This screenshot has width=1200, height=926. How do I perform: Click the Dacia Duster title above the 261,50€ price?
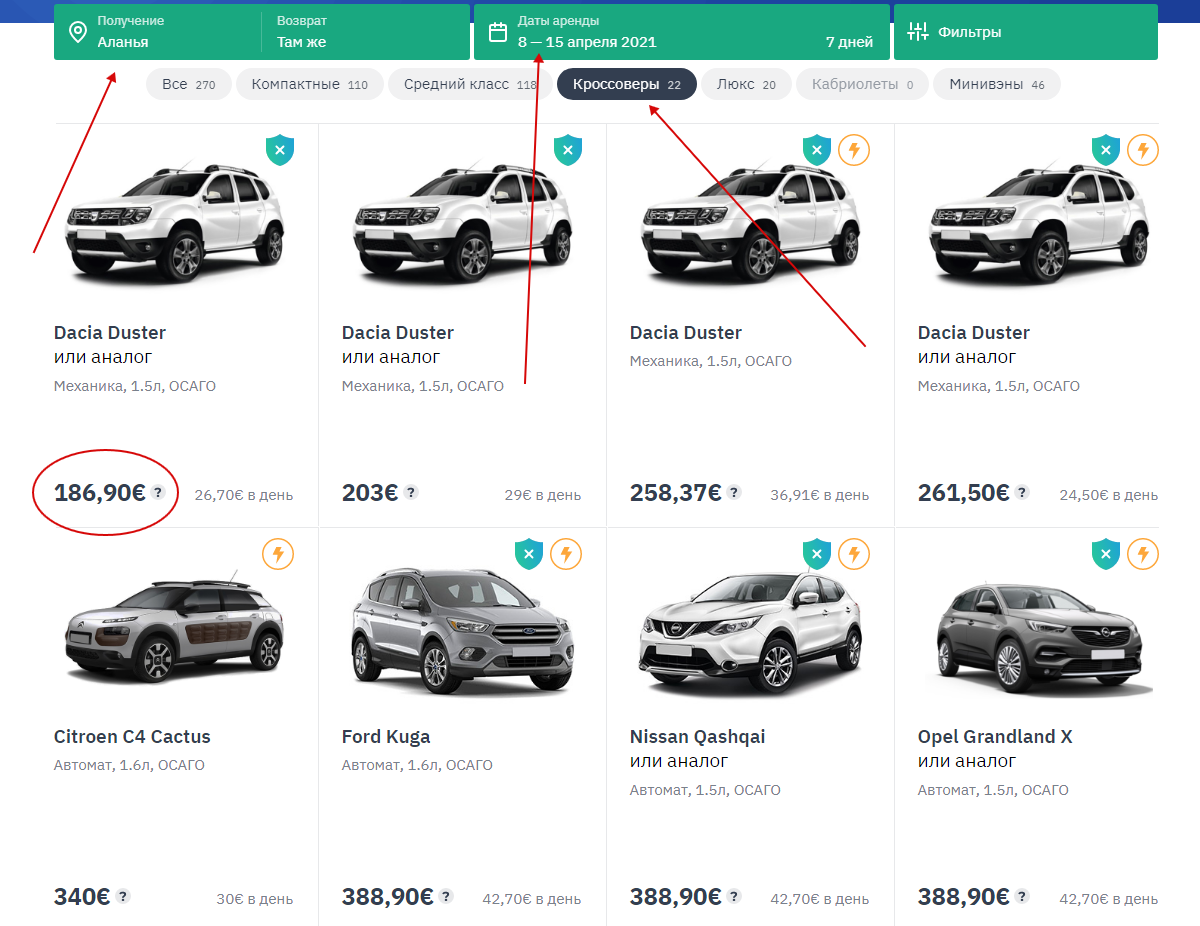click(x=974, y=333)
